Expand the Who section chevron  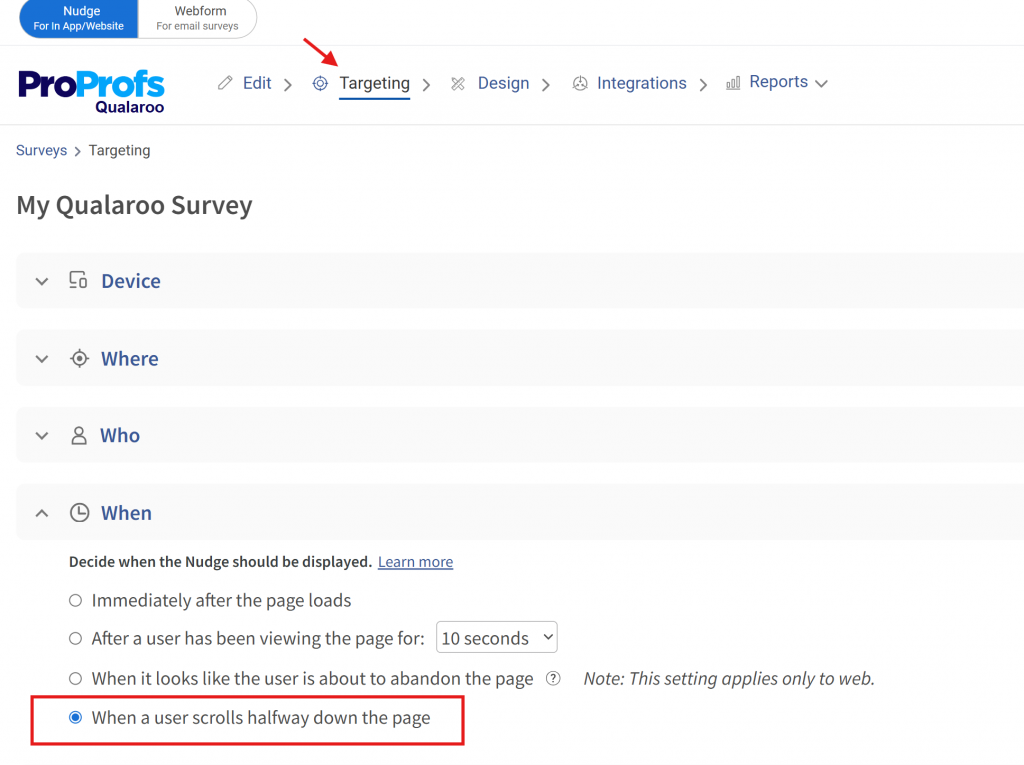(42, 436)
